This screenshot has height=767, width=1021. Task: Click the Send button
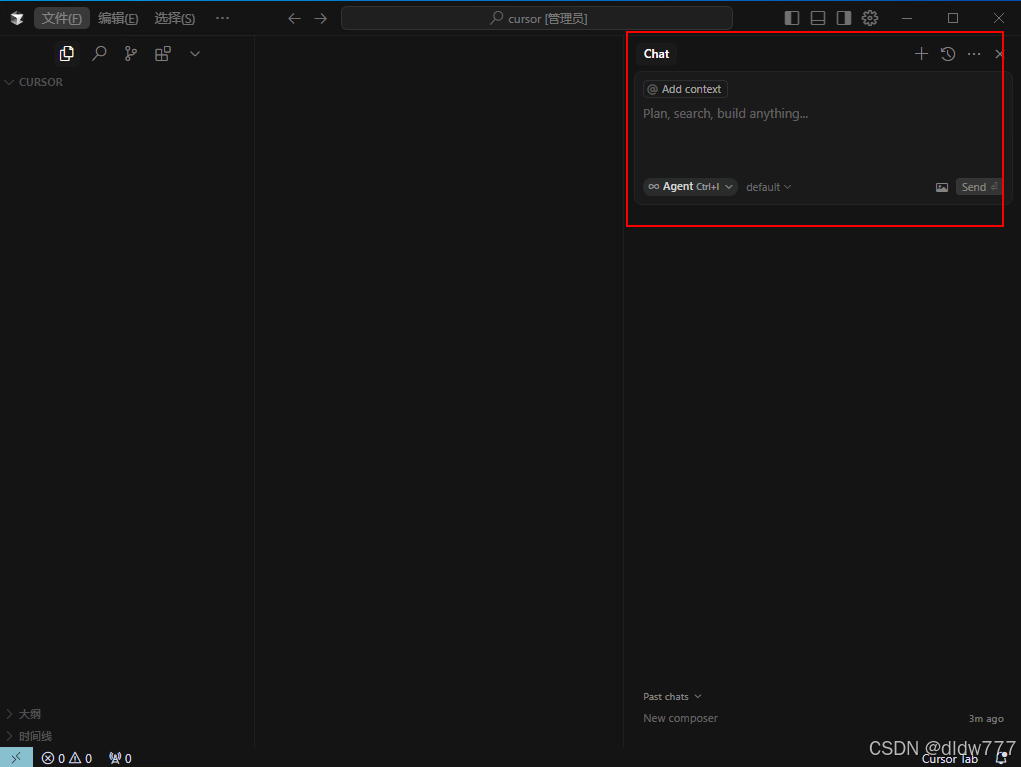(x=979, y=187)
